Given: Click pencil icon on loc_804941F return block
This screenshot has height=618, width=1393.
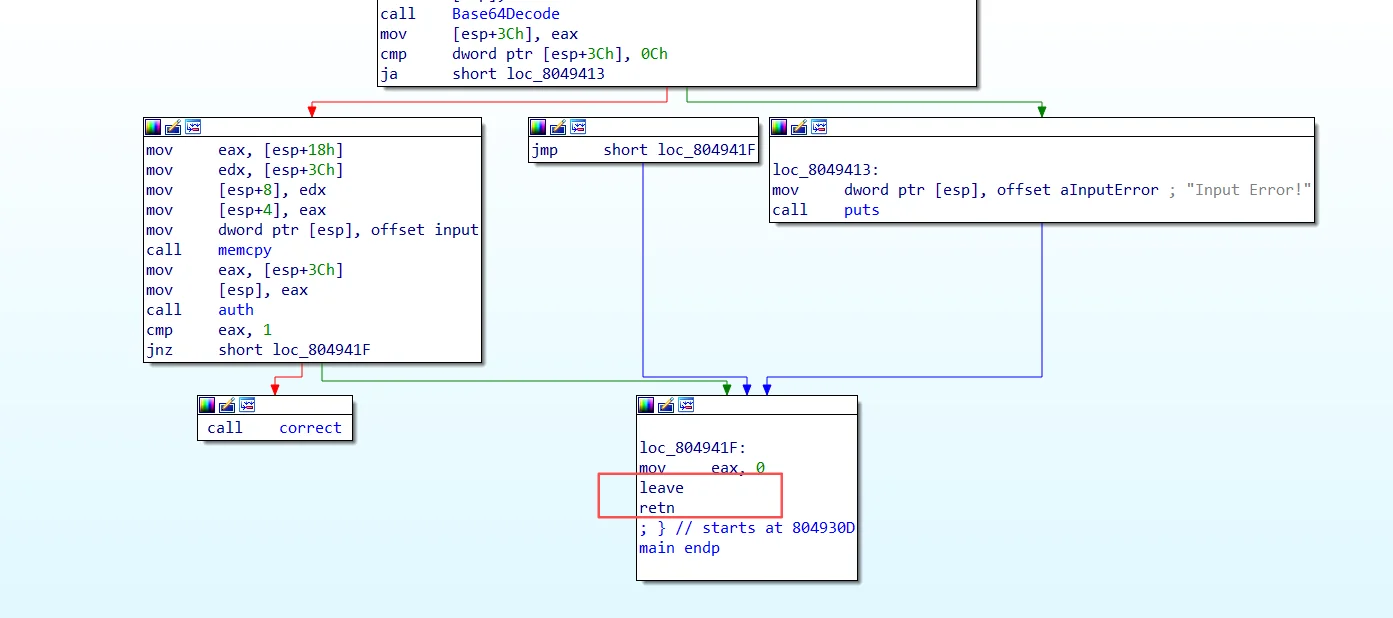Looking at the screenshot, I should point(666,405).
